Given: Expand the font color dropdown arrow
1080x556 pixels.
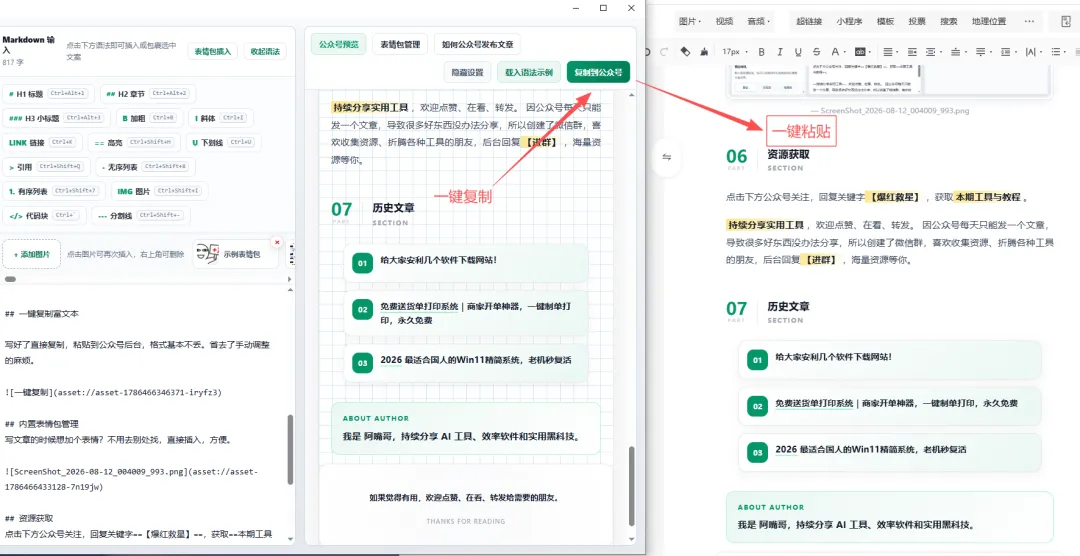Looking at the screenshot, I should pos(845,52).
